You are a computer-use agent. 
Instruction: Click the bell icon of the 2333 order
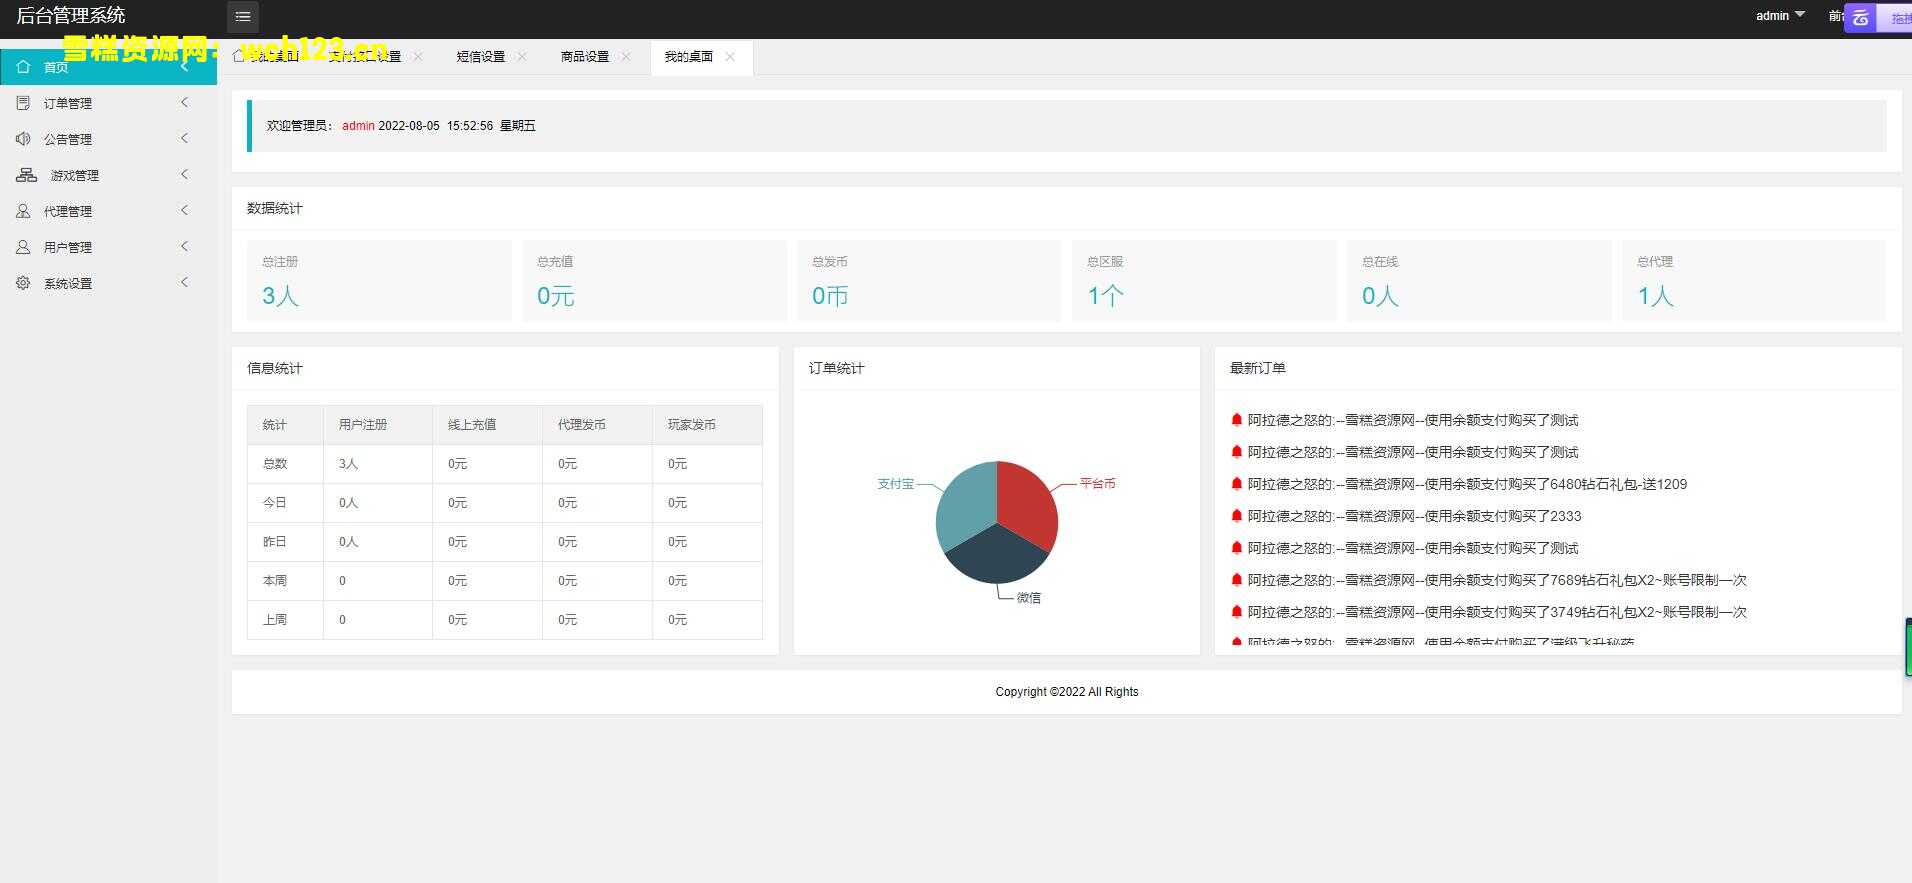(x=1236, y=516)
